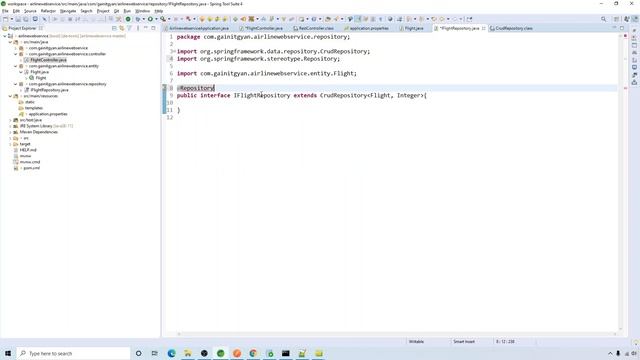The width and height of the screenshot is (640, 360).
Task: Switch to application.properties editor tab
Action: [x=367, y=28]
